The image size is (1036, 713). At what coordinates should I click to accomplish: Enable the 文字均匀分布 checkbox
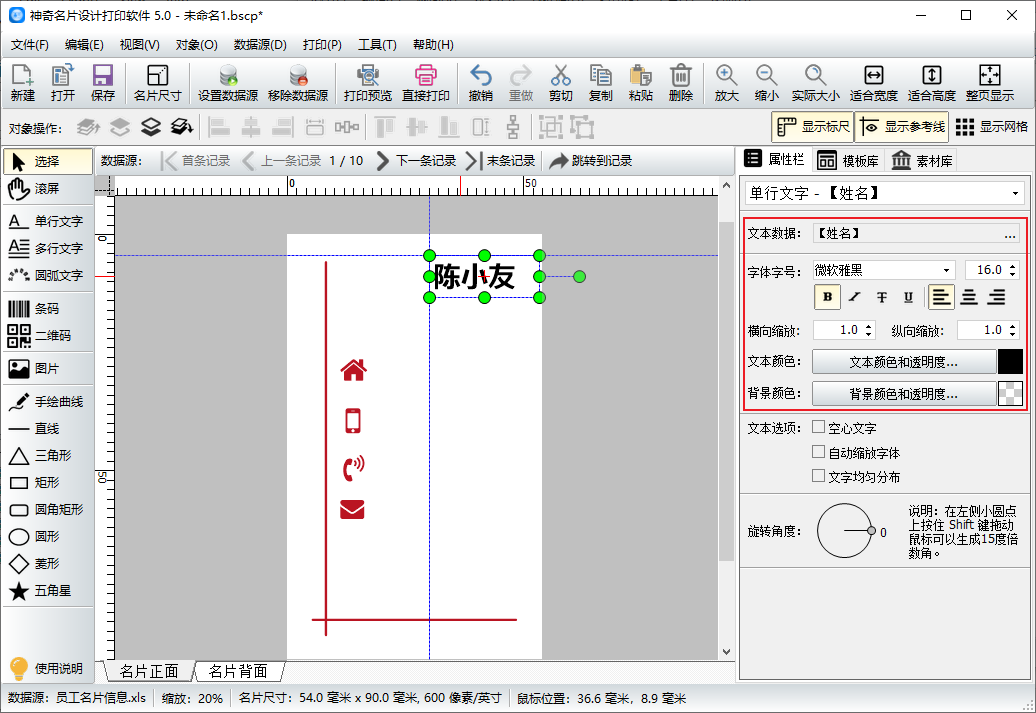pyautogui.click(x=819, y=476)
